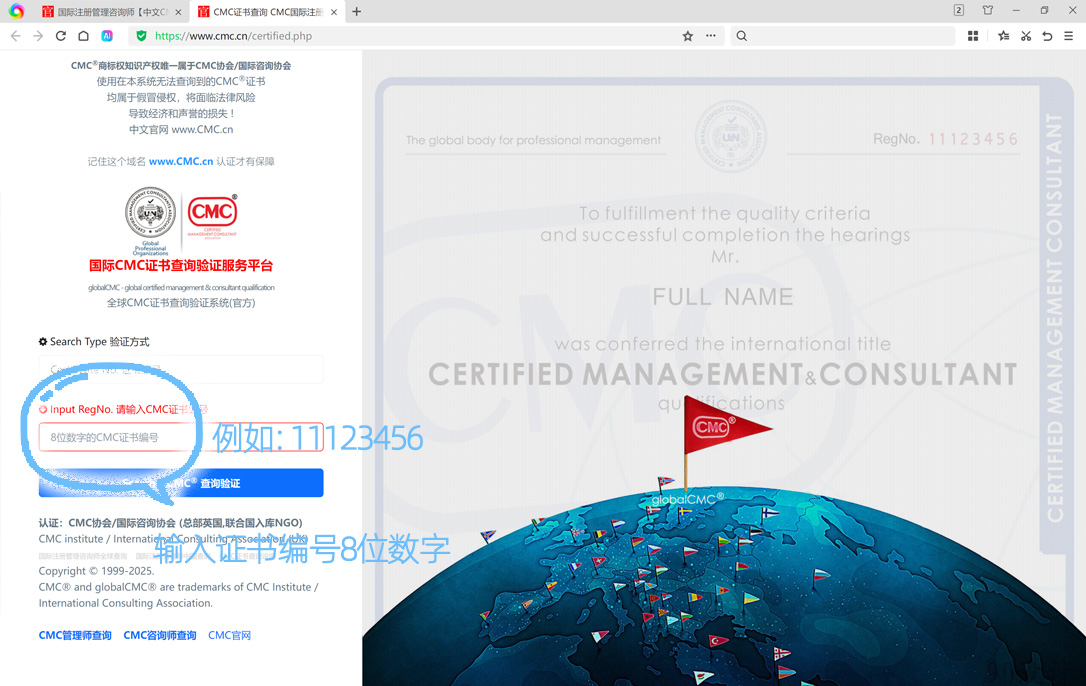Viewport: 1086px width, 686px height.
Task: Open the CMC咨询师查询 footer link
Action: pyautogui.click(x=160, y=635)
